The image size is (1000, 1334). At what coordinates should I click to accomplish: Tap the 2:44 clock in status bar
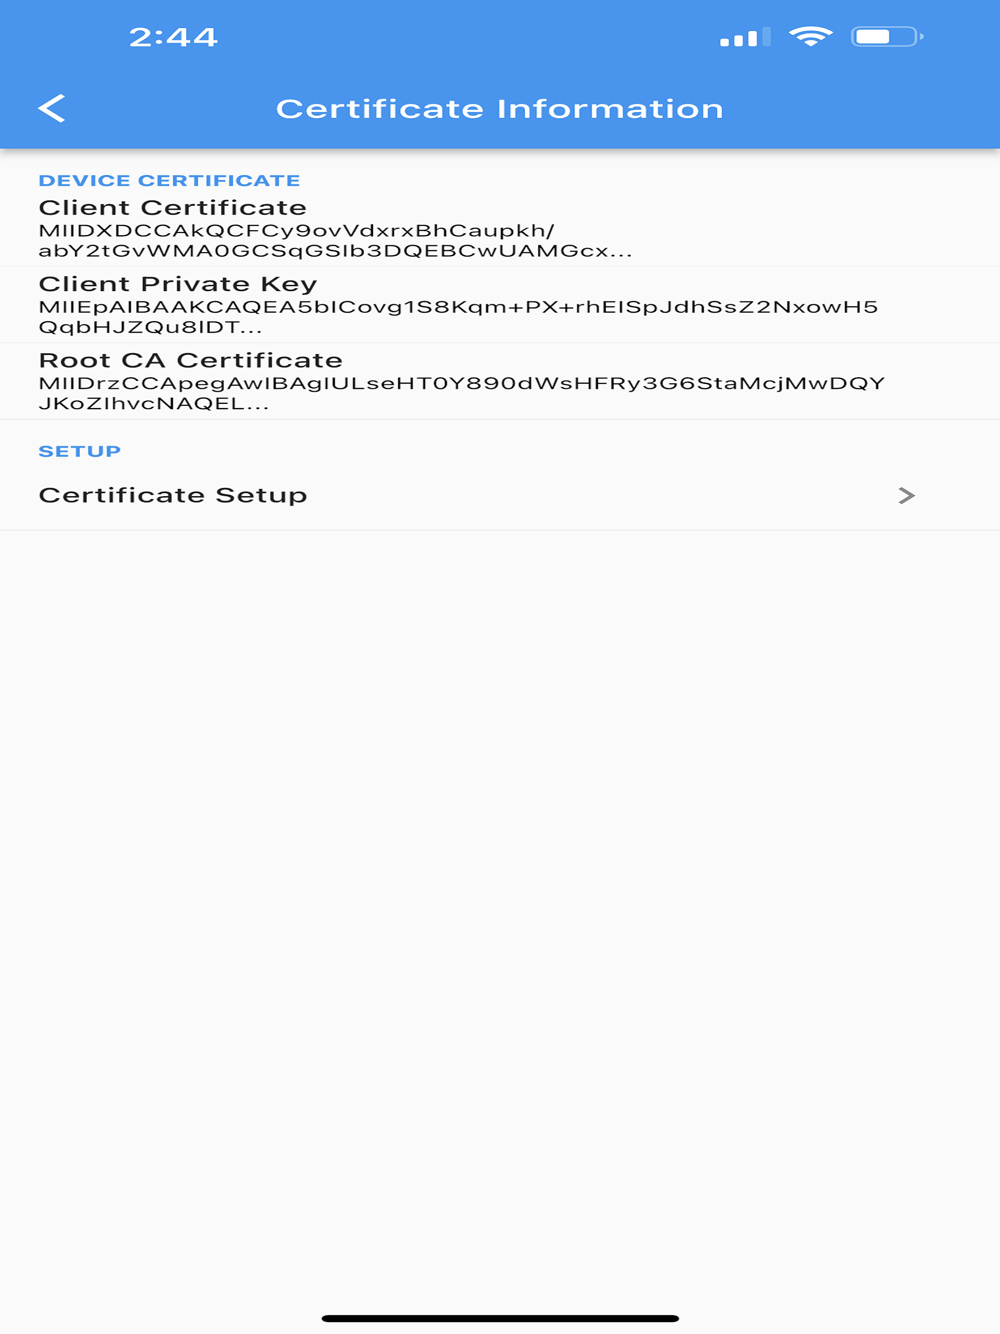point(173,37)
